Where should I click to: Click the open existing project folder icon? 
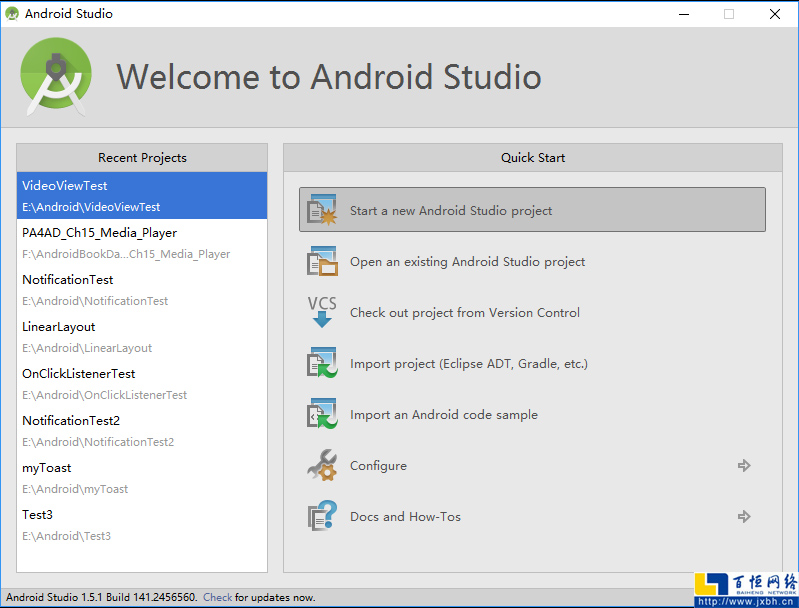click(322, 261)
